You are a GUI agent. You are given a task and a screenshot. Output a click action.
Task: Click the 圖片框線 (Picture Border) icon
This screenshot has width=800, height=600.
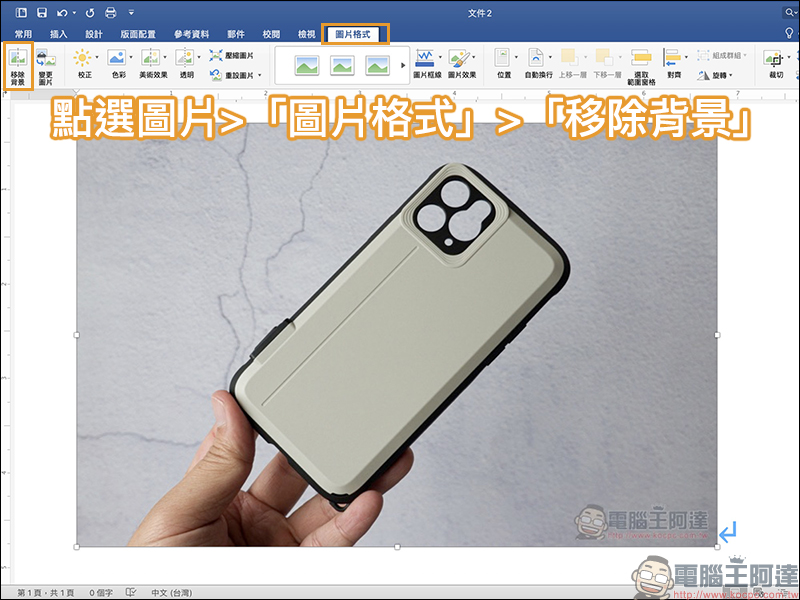pyautogui.click(x=425, y=58)
